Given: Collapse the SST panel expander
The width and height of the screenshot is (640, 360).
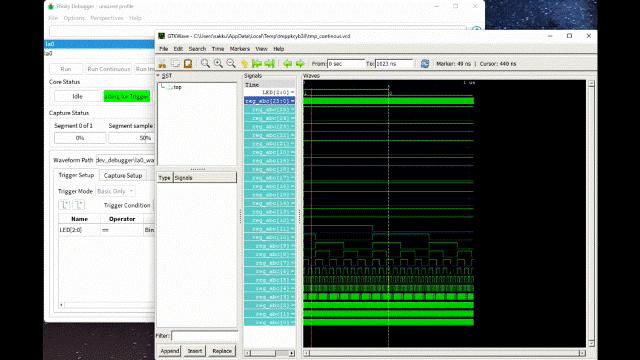Looking at the screenshot, I should click(158, 76).
